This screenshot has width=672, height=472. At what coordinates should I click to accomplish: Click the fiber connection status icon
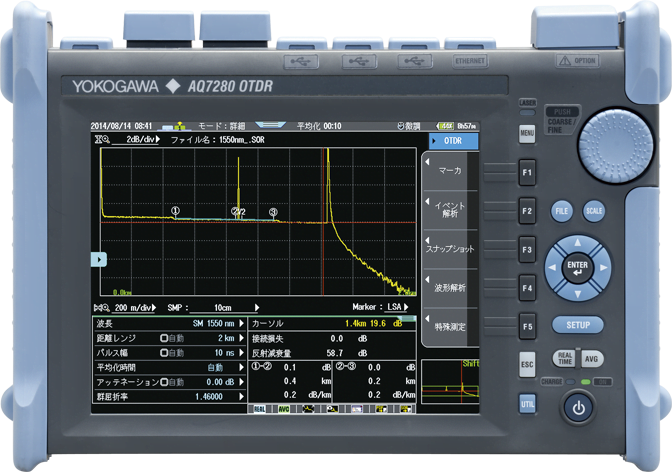[174, 126]
